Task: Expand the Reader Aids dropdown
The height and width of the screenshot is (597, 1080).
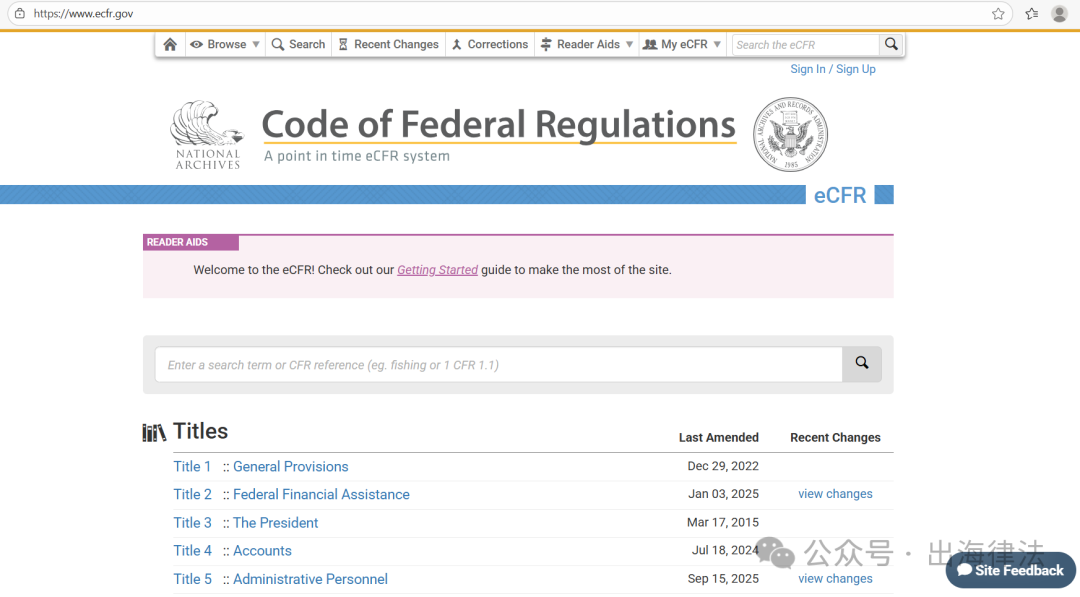Action: tap(587, 45)
